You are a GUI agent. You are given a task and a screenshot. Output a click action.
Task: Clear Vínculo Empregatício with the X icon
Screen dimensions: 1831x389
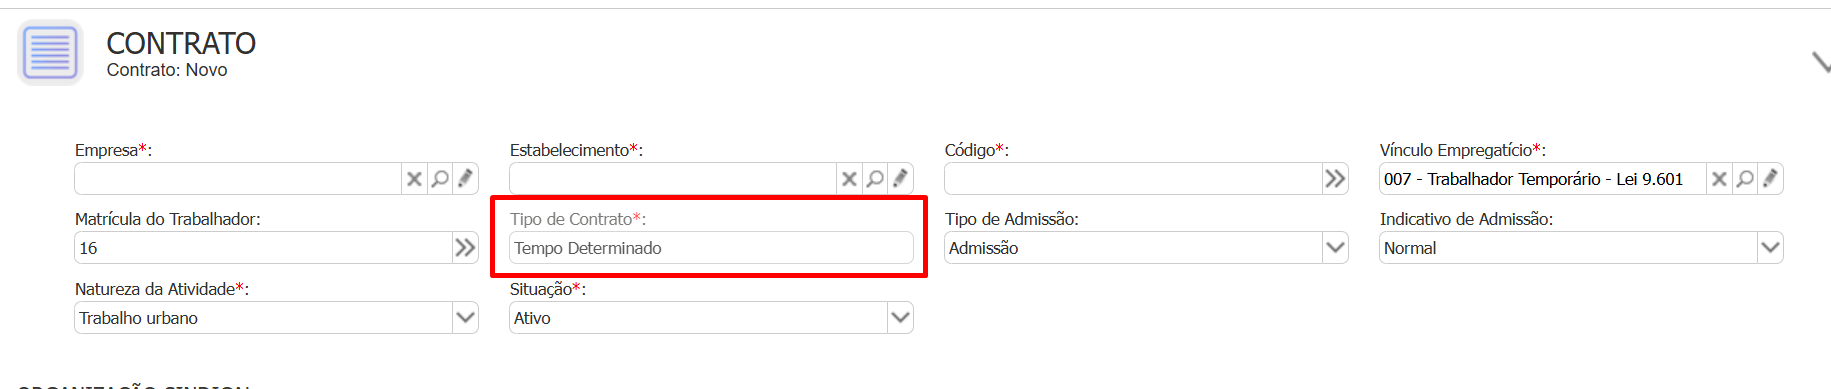(1719, 179)
